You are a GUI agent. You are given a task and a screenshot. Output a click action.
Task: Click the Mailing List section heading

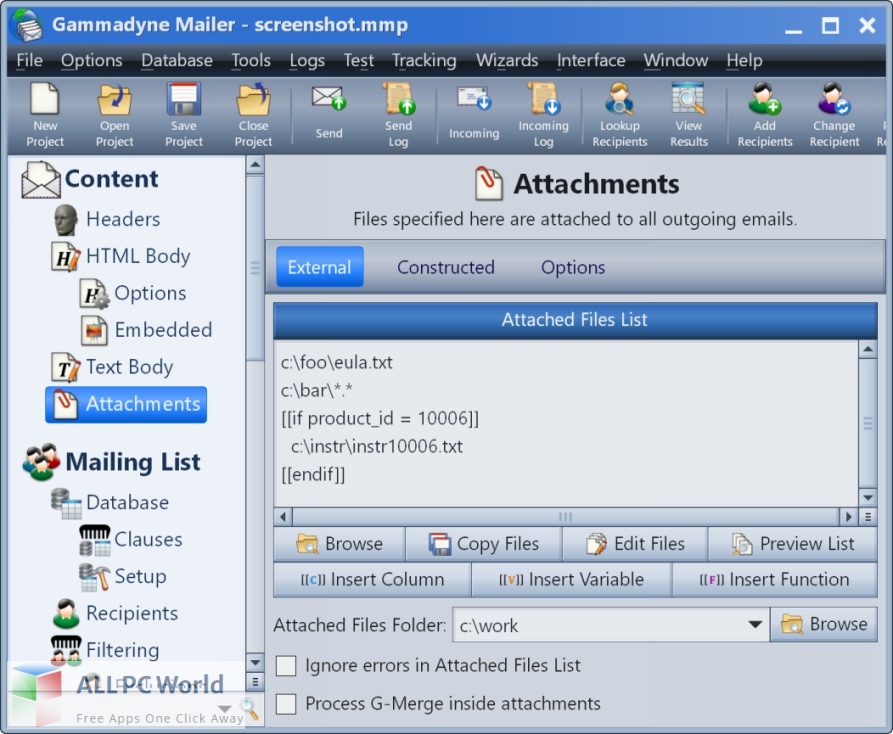click(112, 462)
